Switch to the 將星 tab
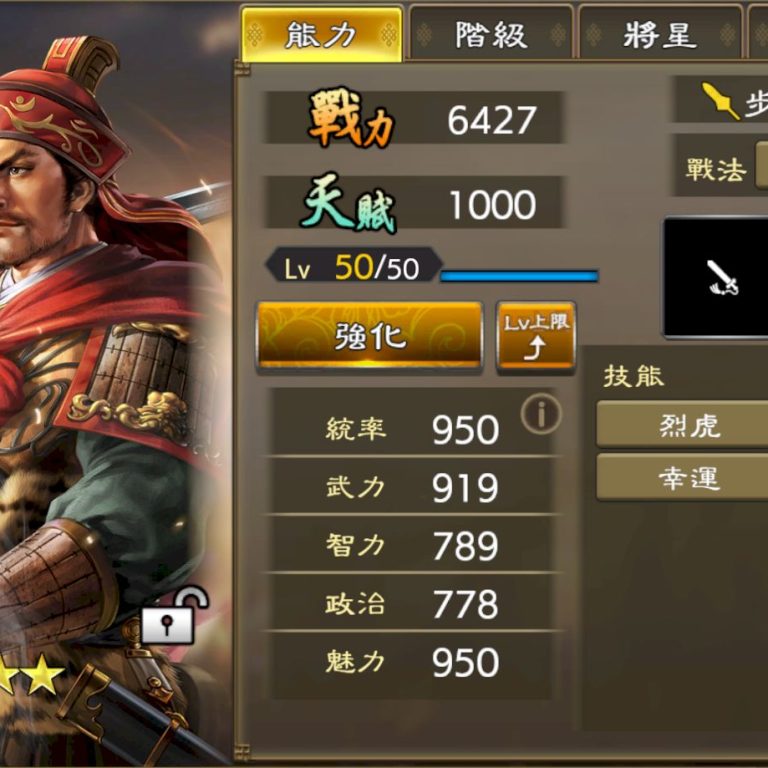This screenshot has height=768, width=768. (x=660, y=34)
